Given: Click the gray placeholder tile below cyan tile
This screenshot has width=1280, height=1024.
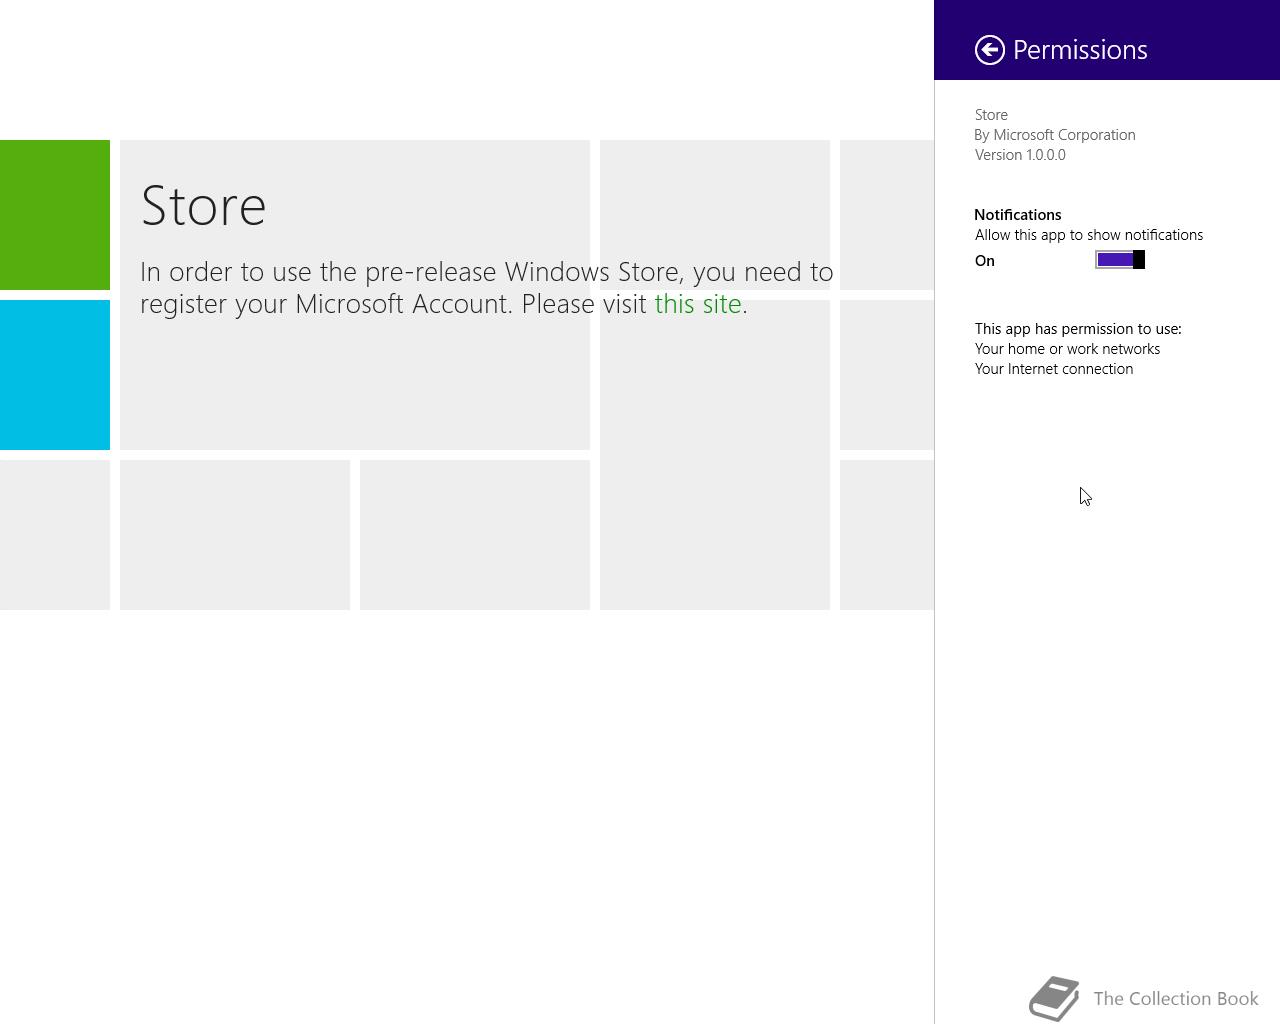Looking at the screenshot, I should (55, 535).
